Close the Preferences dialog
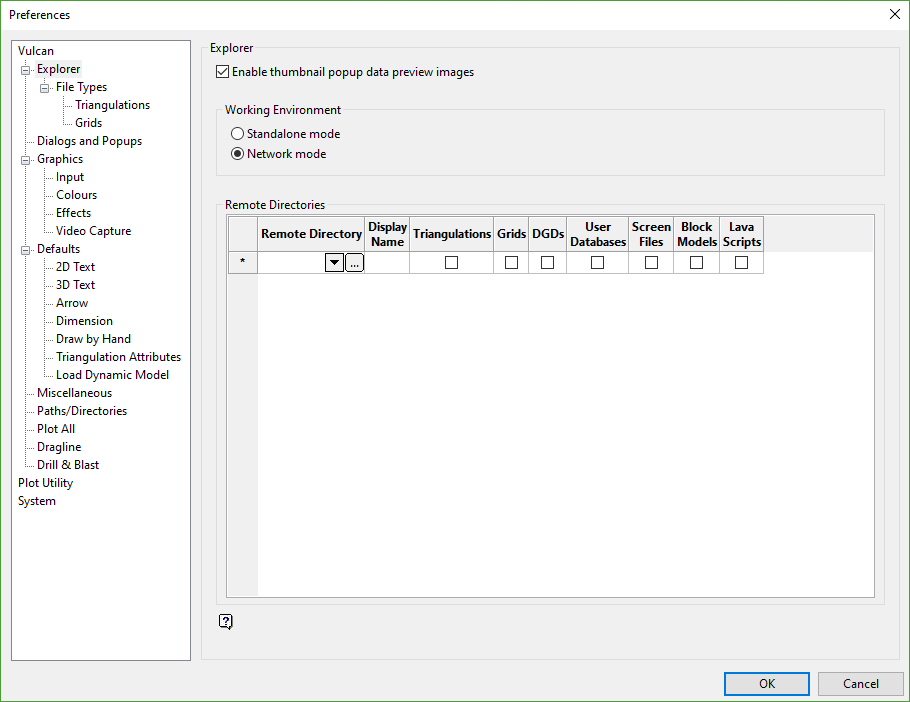This screenshot has width=910, height=702. pos(894,15)
